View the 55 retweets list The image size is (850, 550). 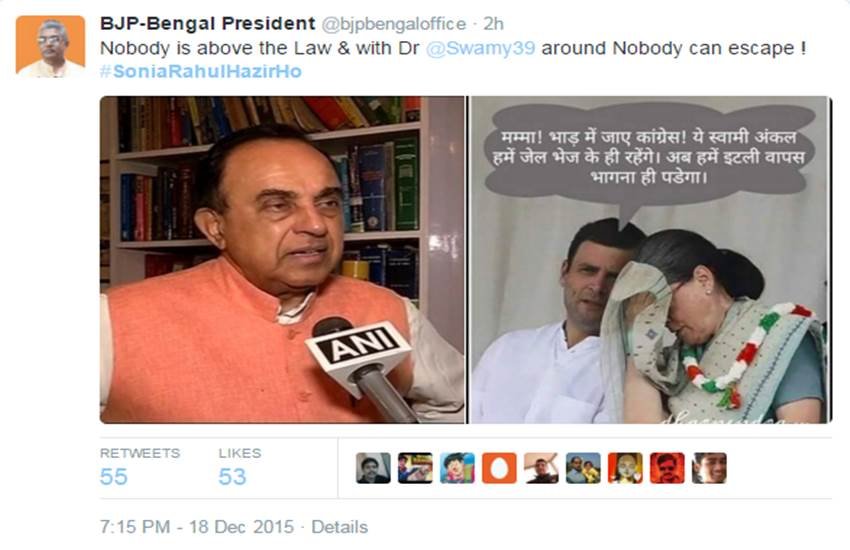coord(139,468)
